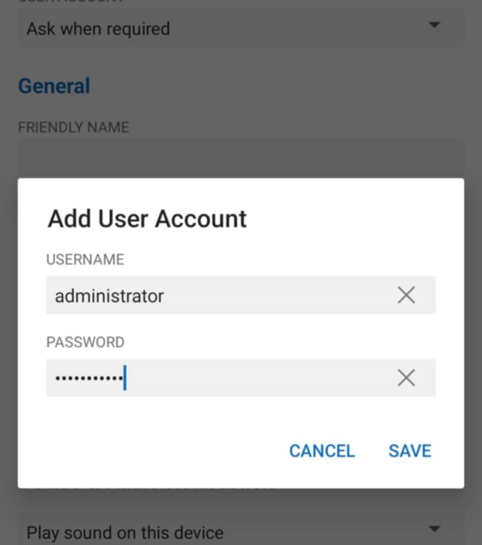Open the Play sound on this device arrow
482x545 pixels.
(x=434, y=529)
